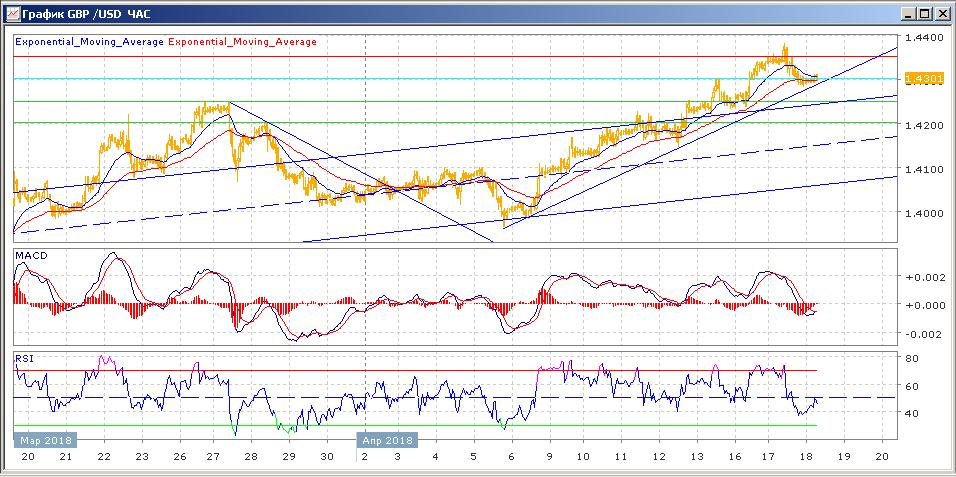
Task: Click the RSI indicator panel label
Action: tap(24, 357)
